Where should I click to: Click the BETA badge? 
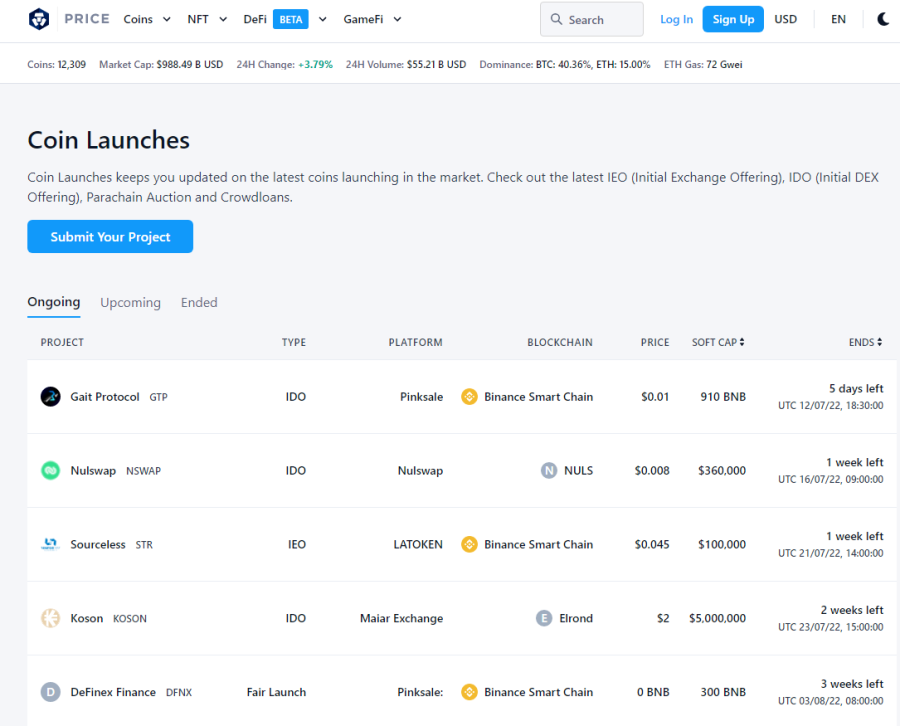290,20
